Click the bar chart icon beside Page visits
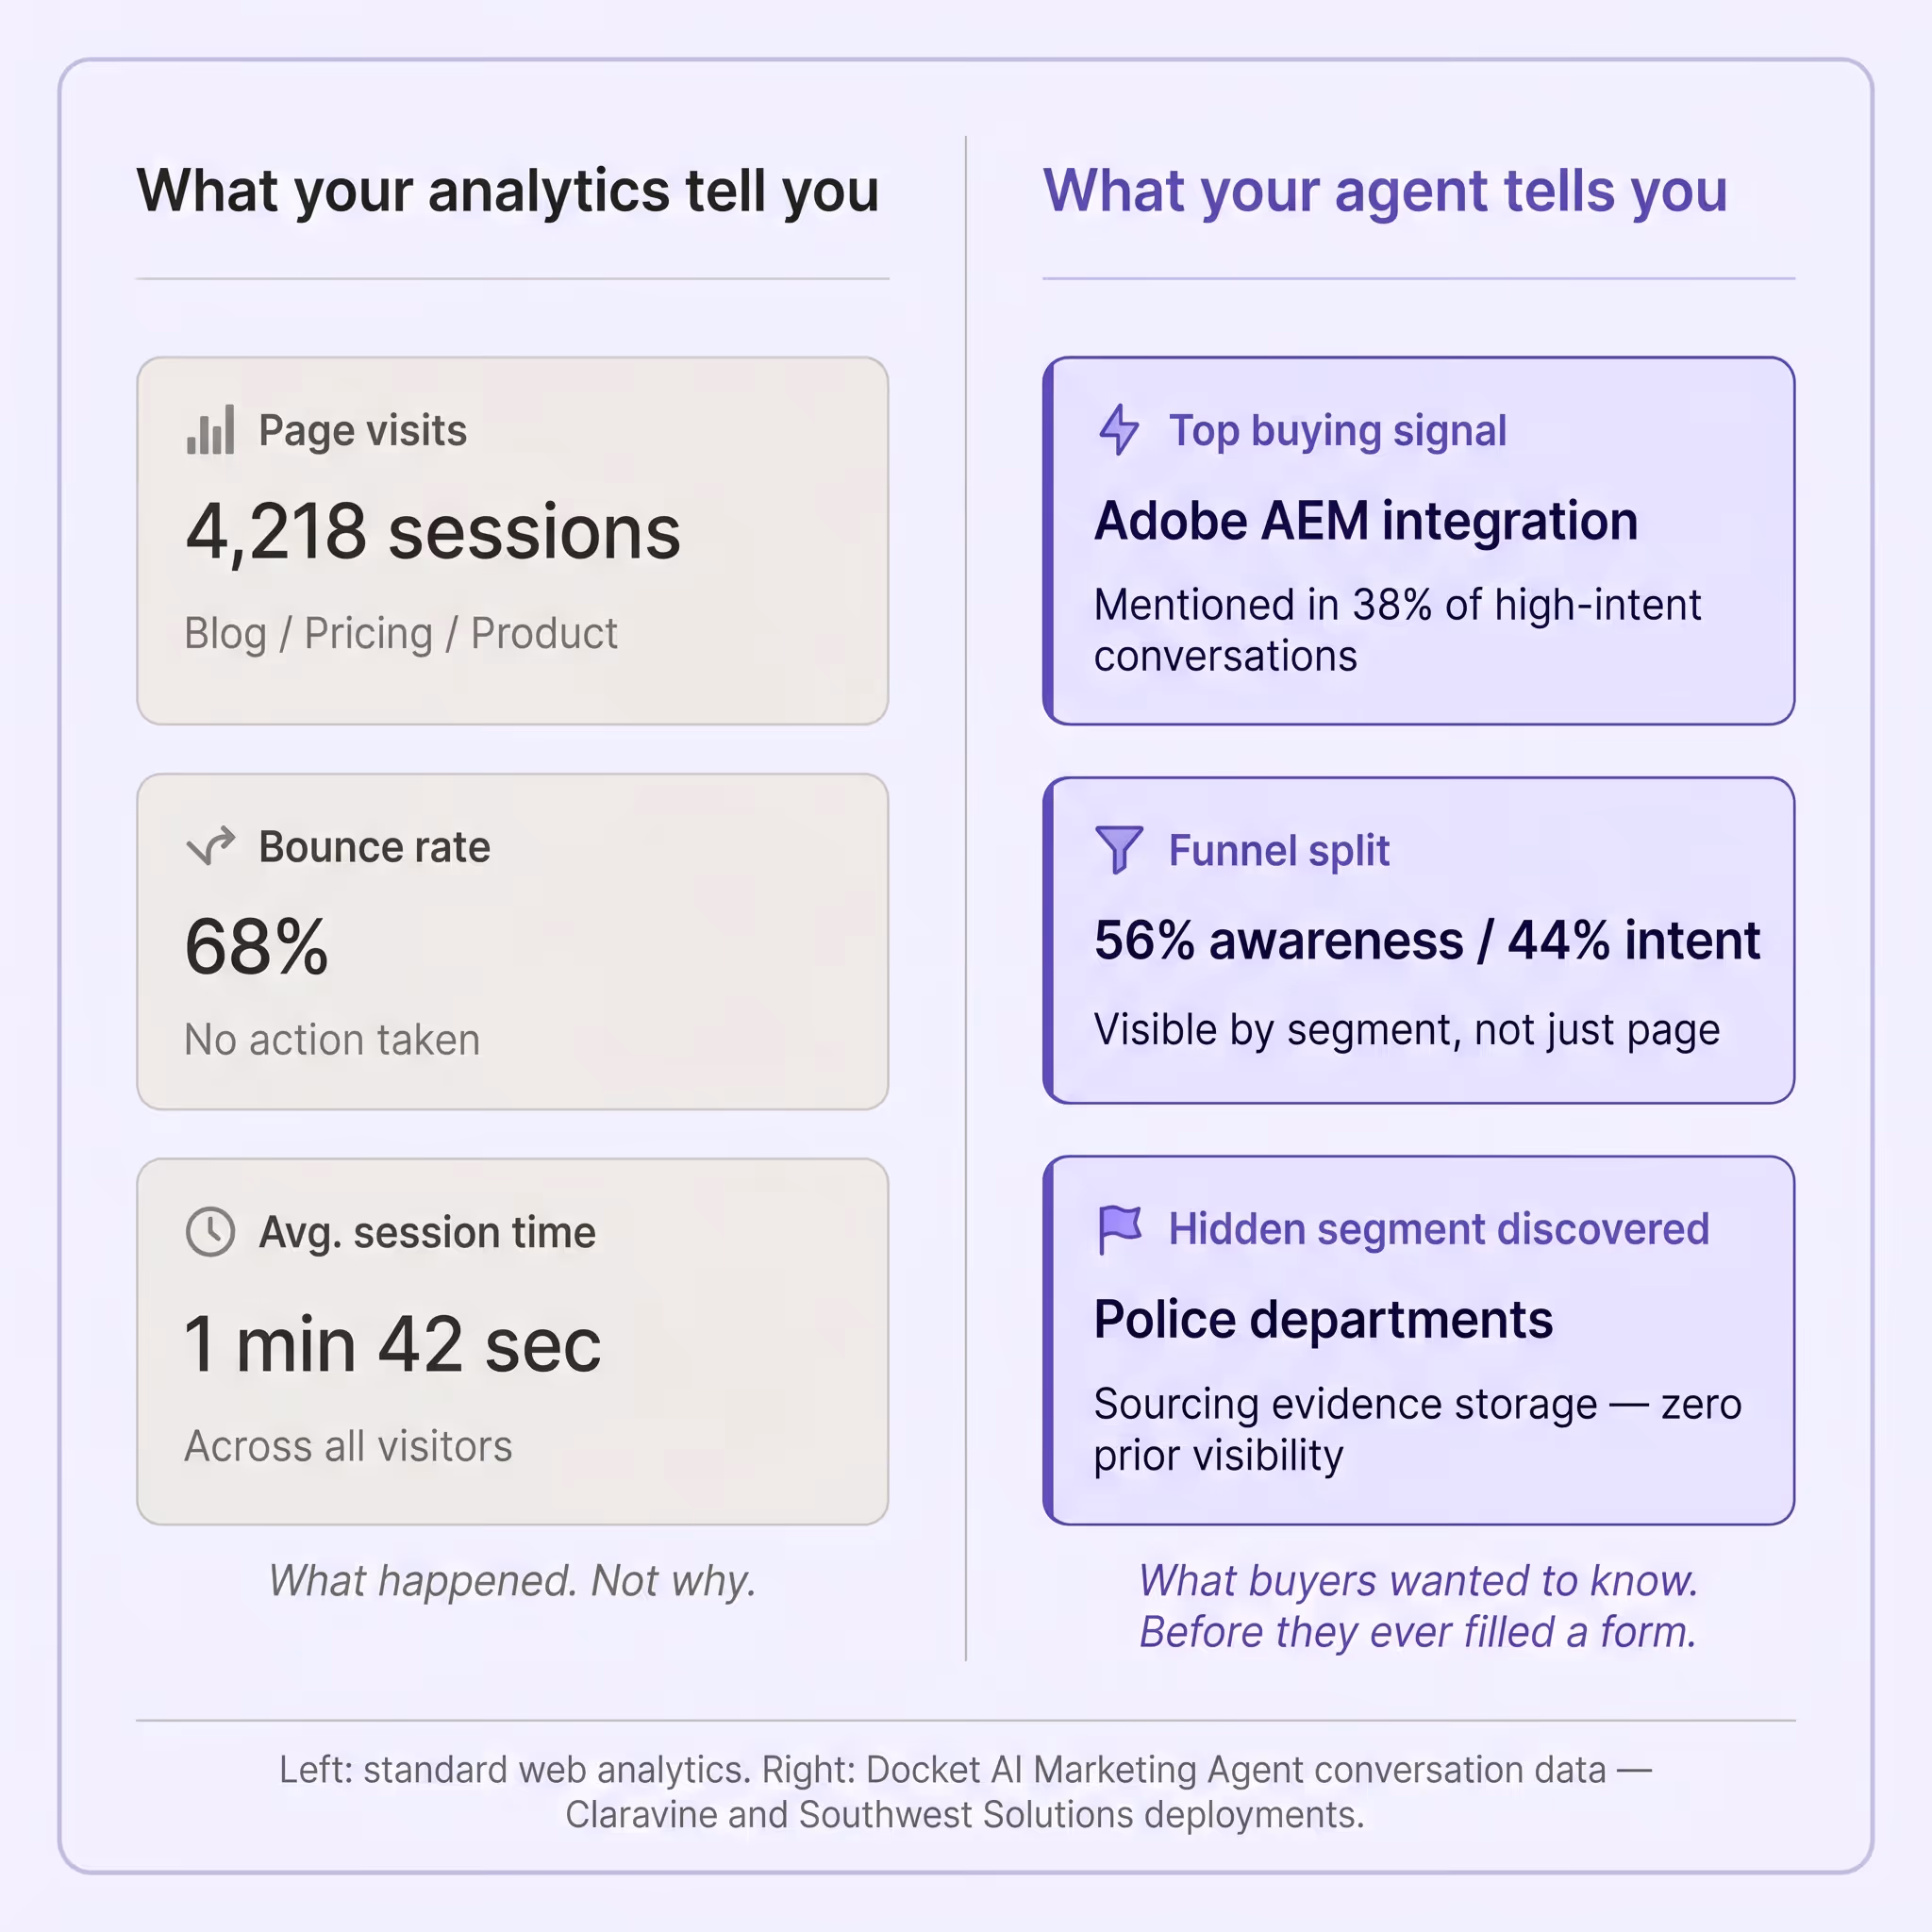The height and width of the screenshot is (1932, 1932). 210,429
